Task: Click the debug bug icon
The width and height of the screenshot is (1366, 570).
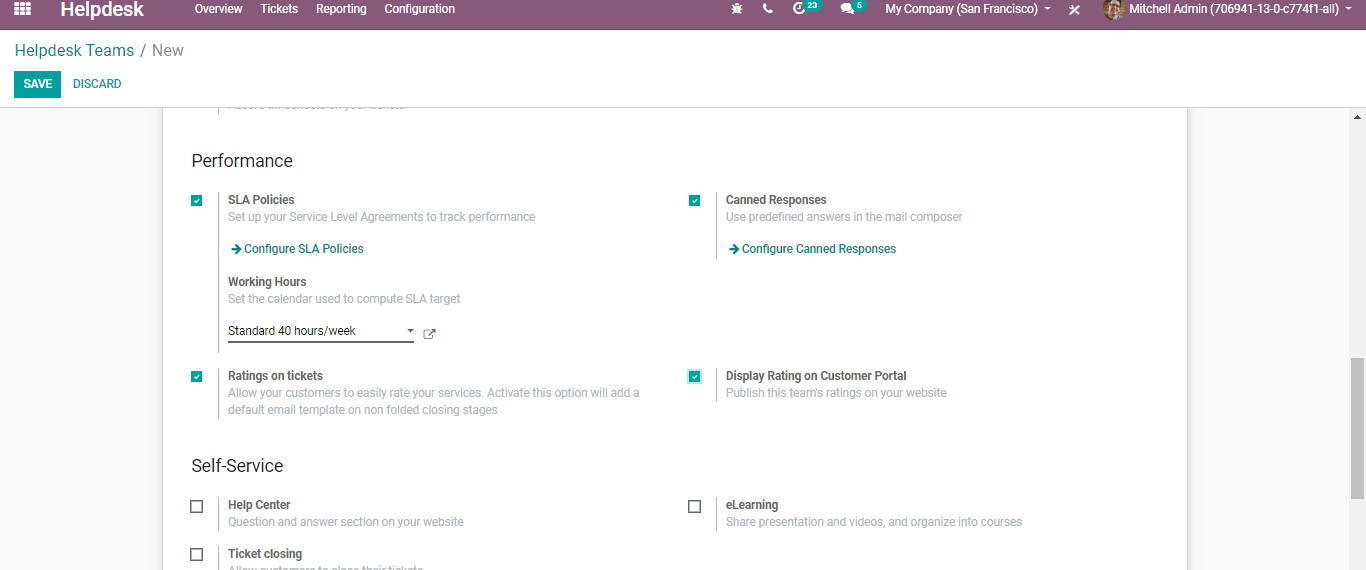Action: click(737, 9)
